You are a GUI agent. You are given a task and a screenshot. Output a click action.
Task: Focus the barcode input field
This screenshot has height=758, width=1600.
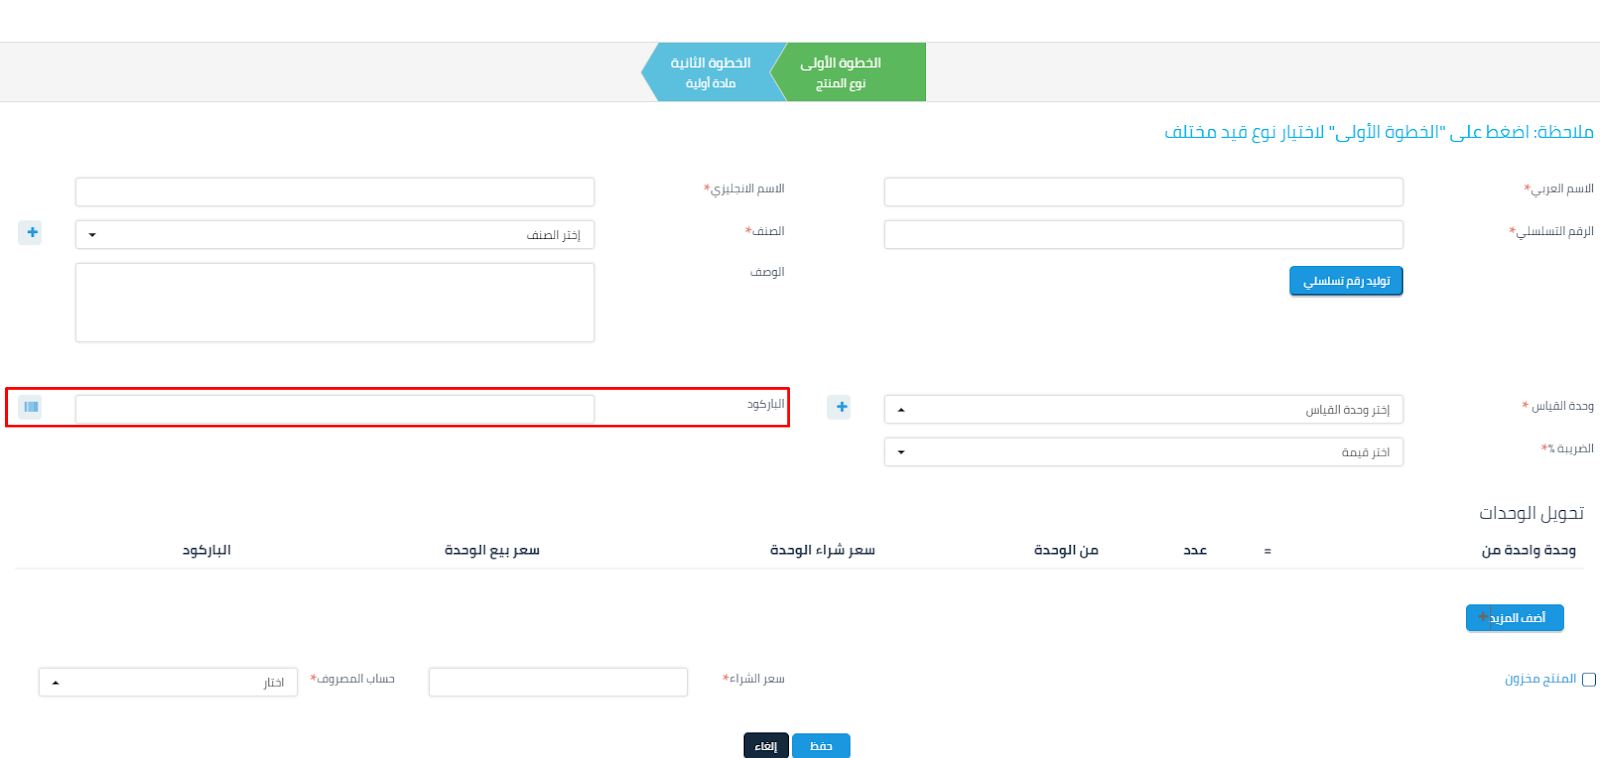[335, 409]
